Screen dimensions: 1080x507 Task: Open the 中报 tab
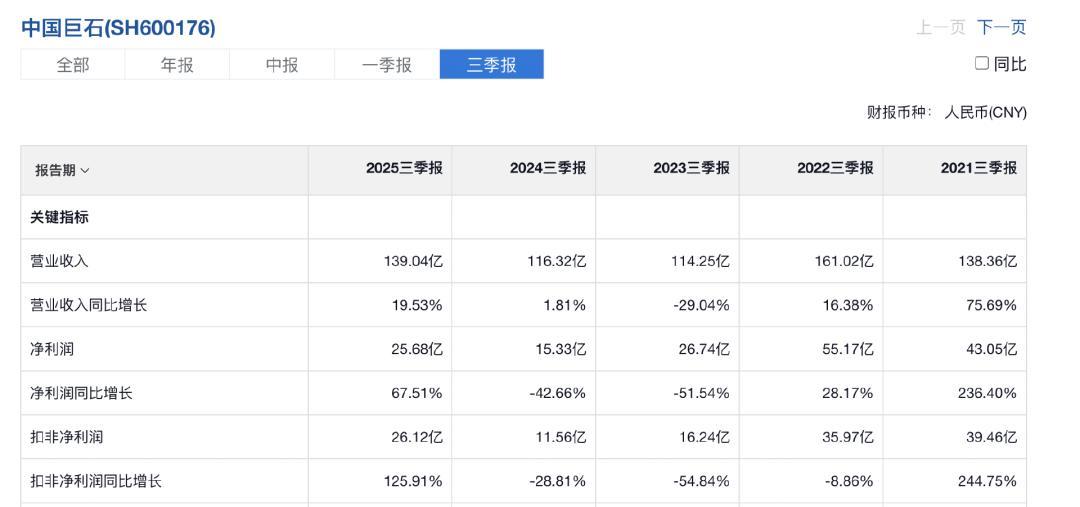(282, 65)
